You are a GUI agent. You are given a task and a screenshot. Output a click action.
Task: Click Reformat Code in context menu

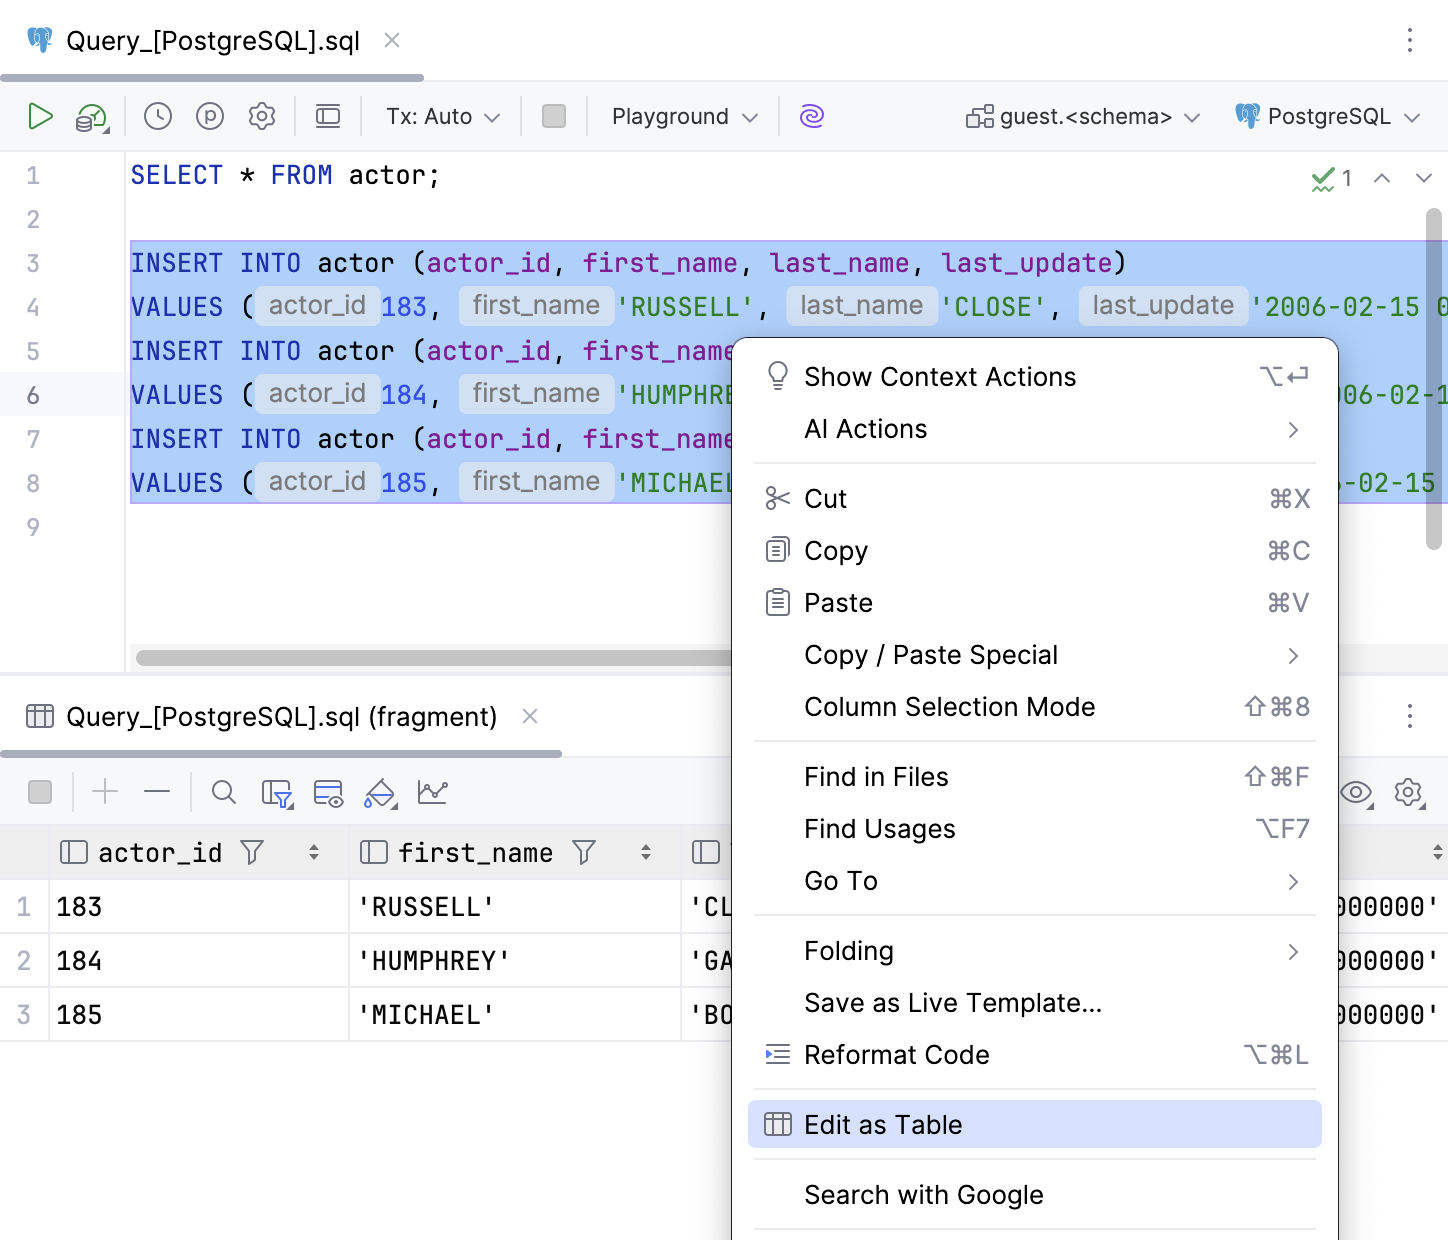coord(897,1054)
